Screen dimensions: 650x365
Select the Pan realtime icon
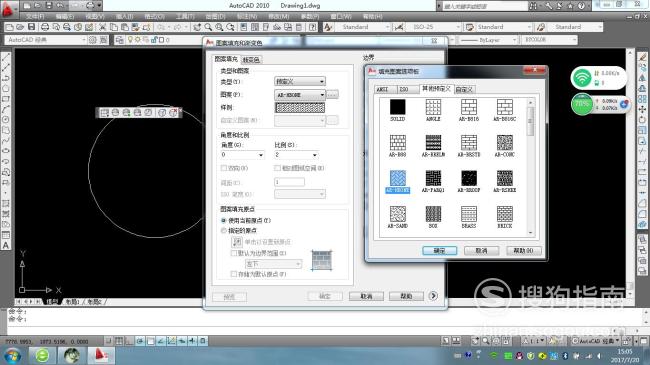197,27
